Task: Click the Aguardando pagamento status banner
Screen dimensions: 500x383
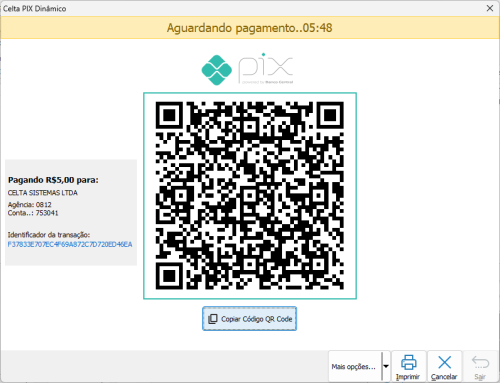Action: (250, 28)
